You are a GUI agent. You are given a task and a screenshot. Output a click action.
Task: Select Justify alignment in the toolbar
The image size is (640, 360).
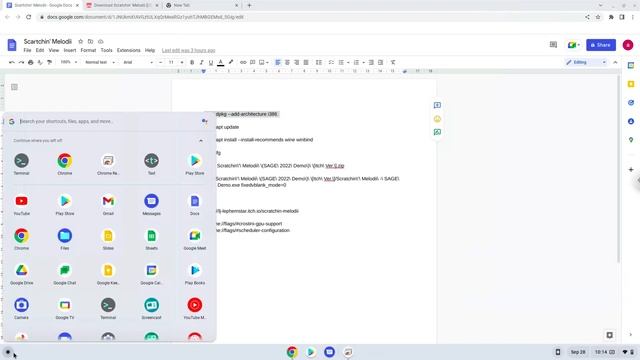pos(306,62)
